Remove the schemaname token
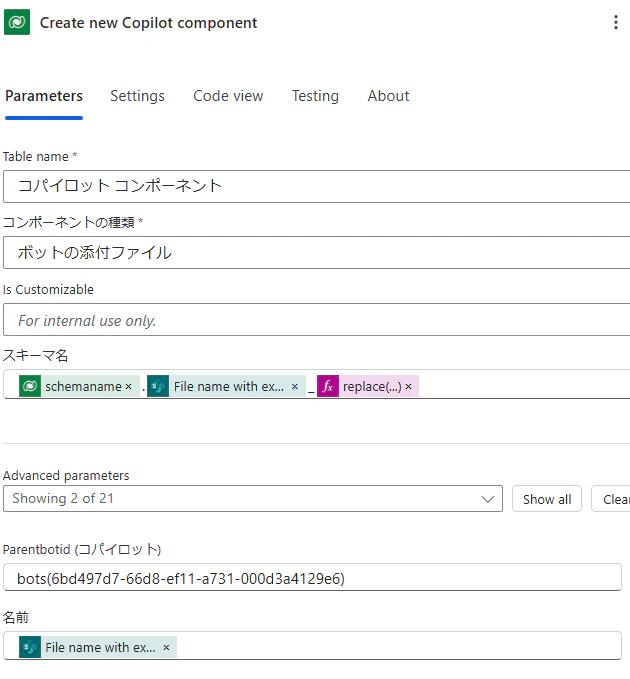The image size is (630, 679). click(129, 386)
